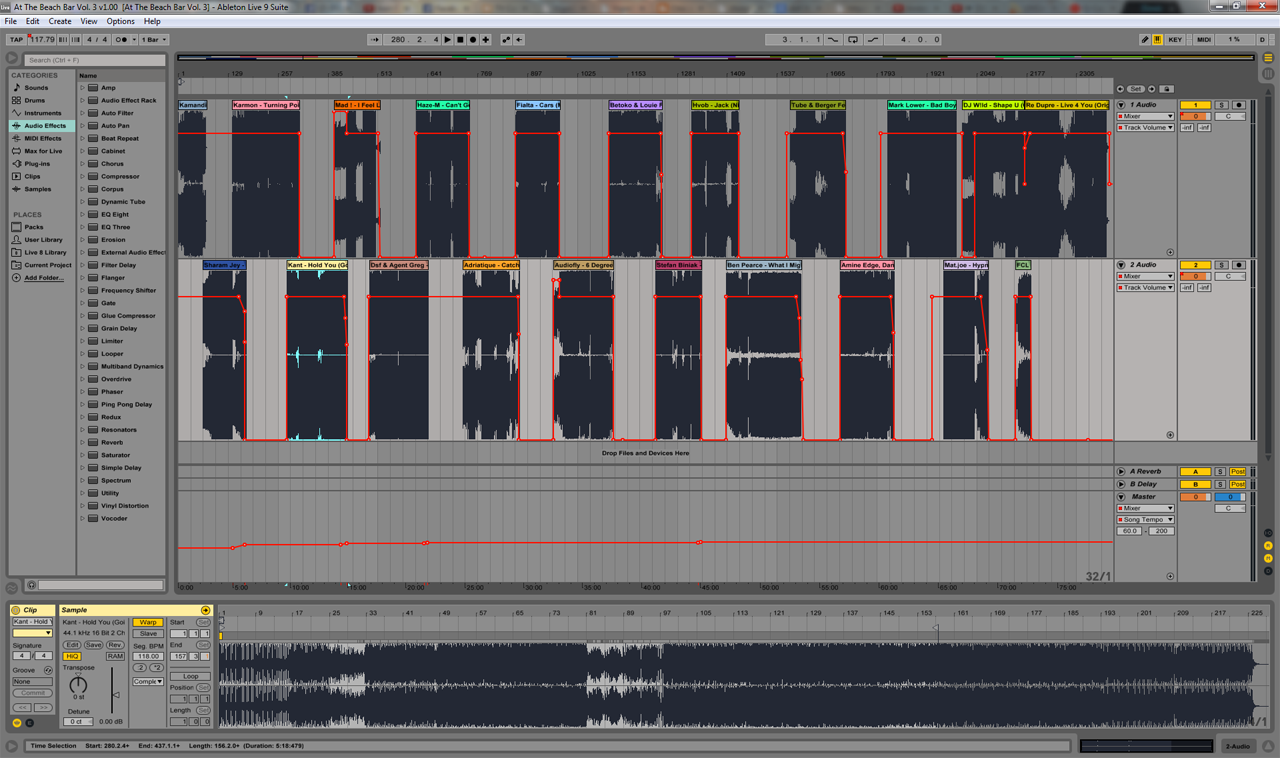Click the Detune 0 ct field
Viewport: 1280px width, 758px height.
(78, 721)
